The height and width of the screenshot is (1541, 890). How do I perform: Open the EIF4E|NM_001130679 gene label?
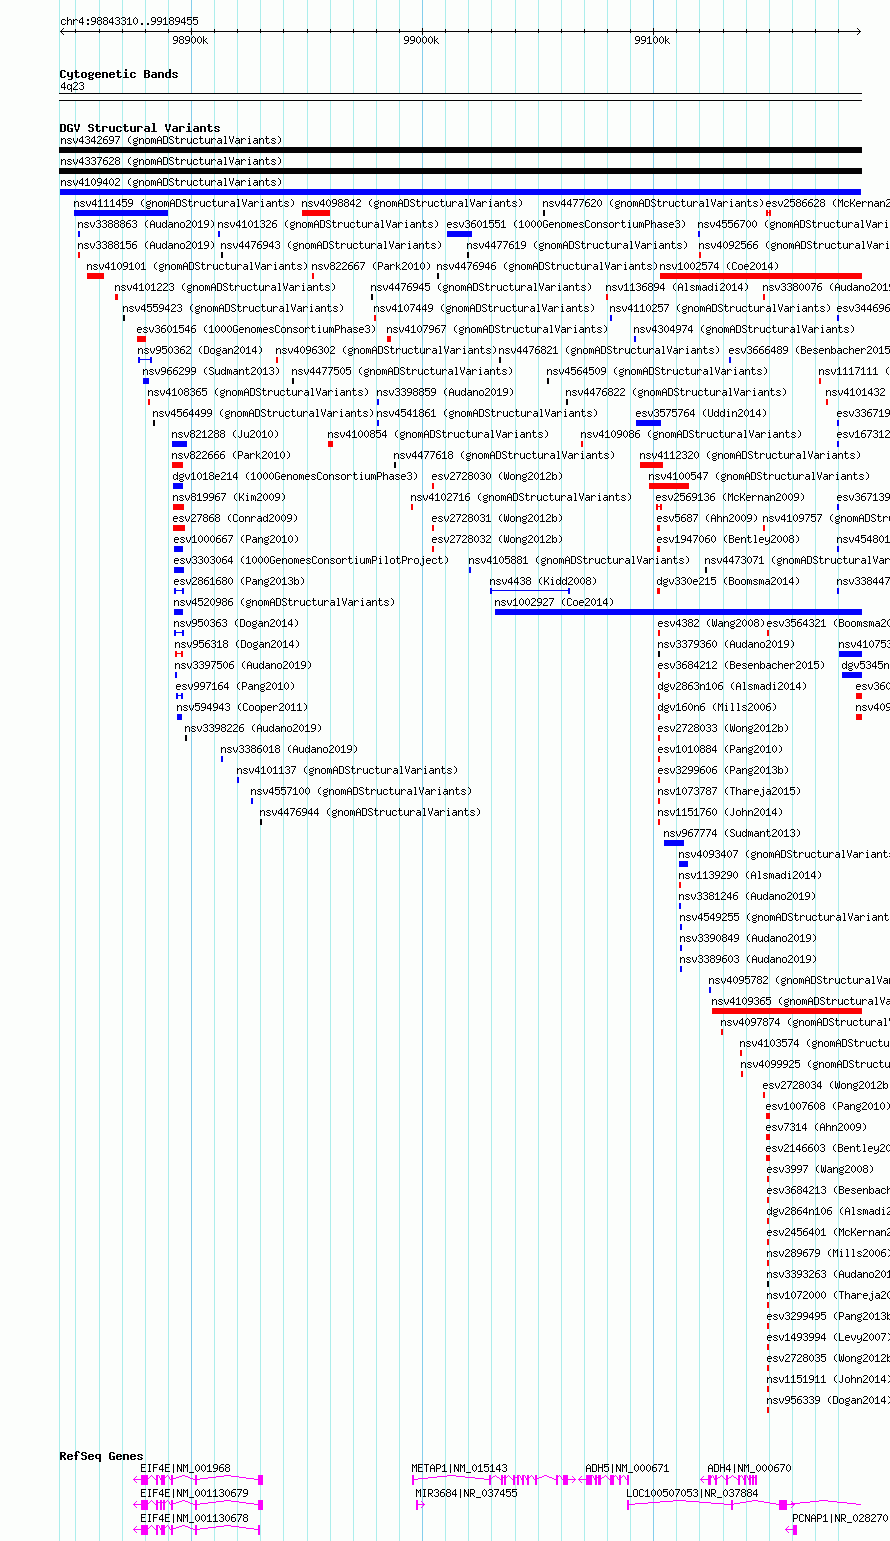click(x=194, y=1493)
